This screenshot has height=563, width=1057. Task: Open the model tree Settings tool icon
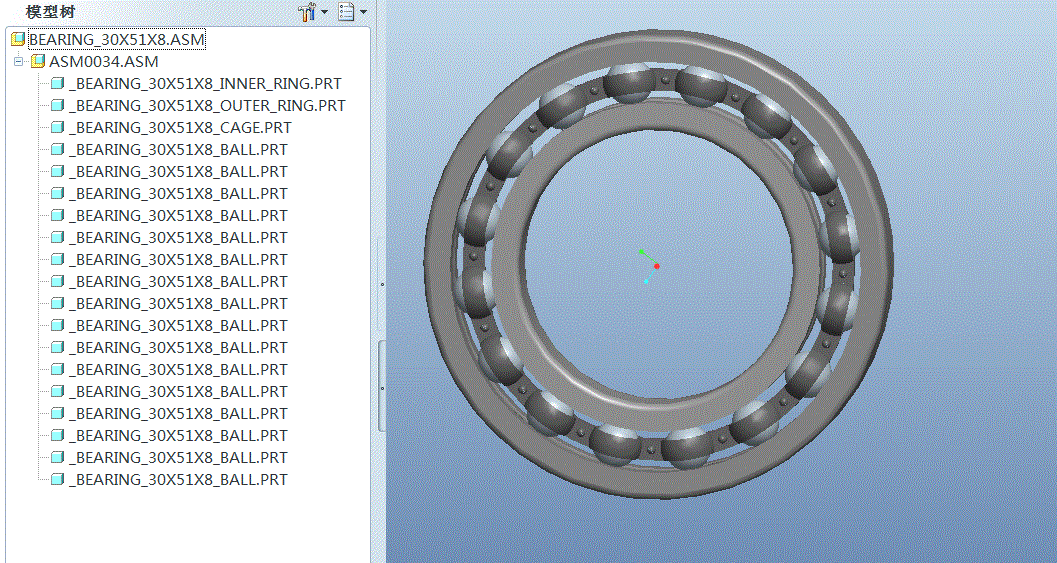coord(307,11)
